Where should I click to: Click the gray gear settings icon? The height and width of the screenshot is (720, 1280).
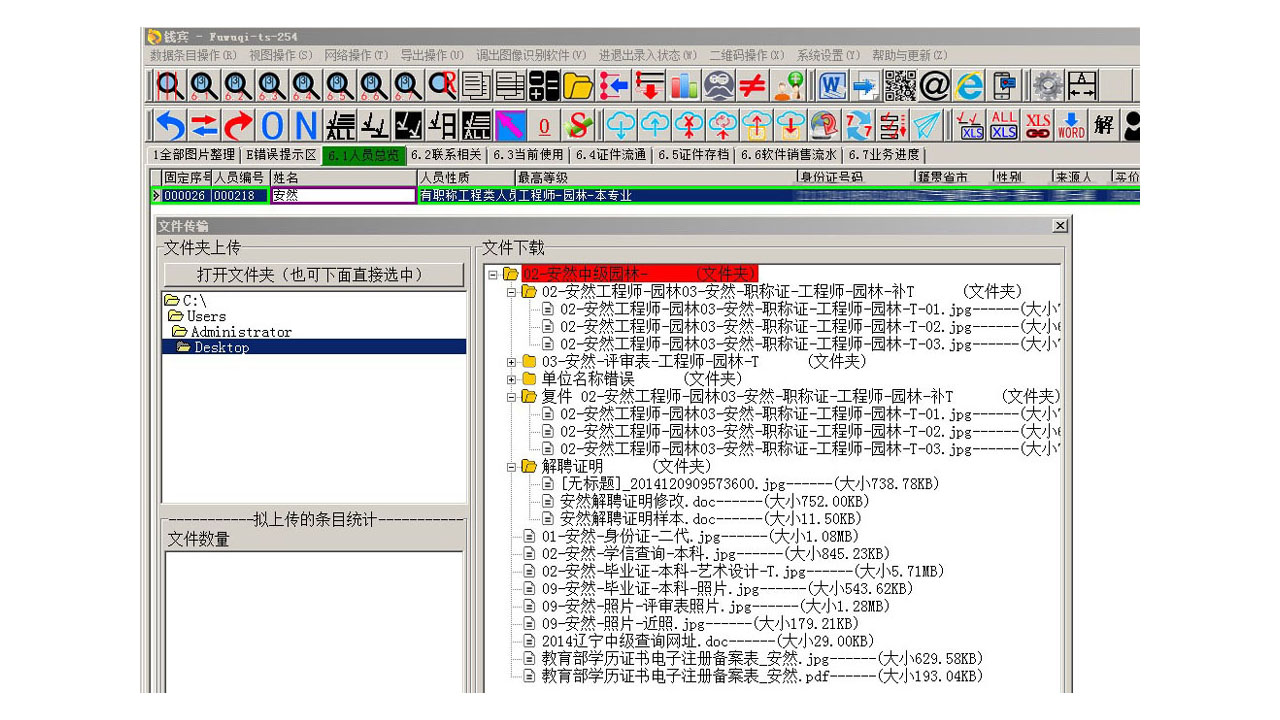[1047, 86]
